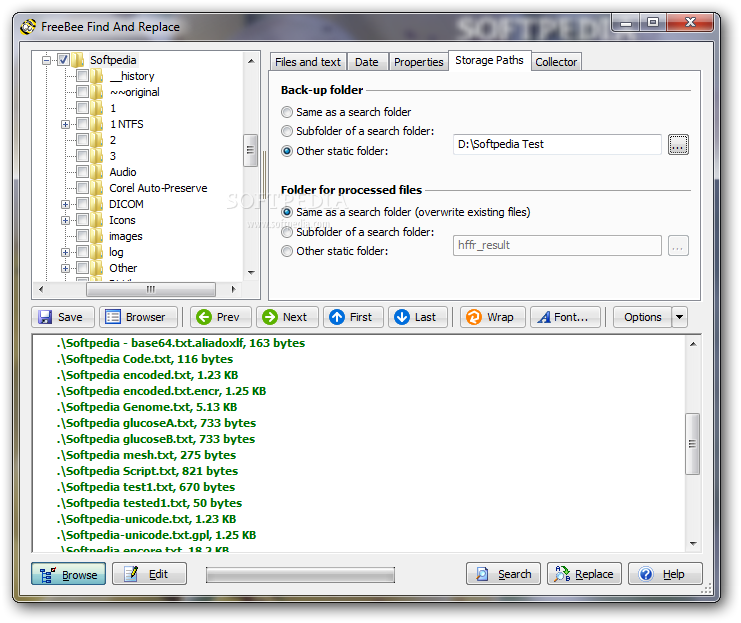This screenshot has height=623, width=741.
Task: Check the __history folder checkbox
Action: (82, 76)
